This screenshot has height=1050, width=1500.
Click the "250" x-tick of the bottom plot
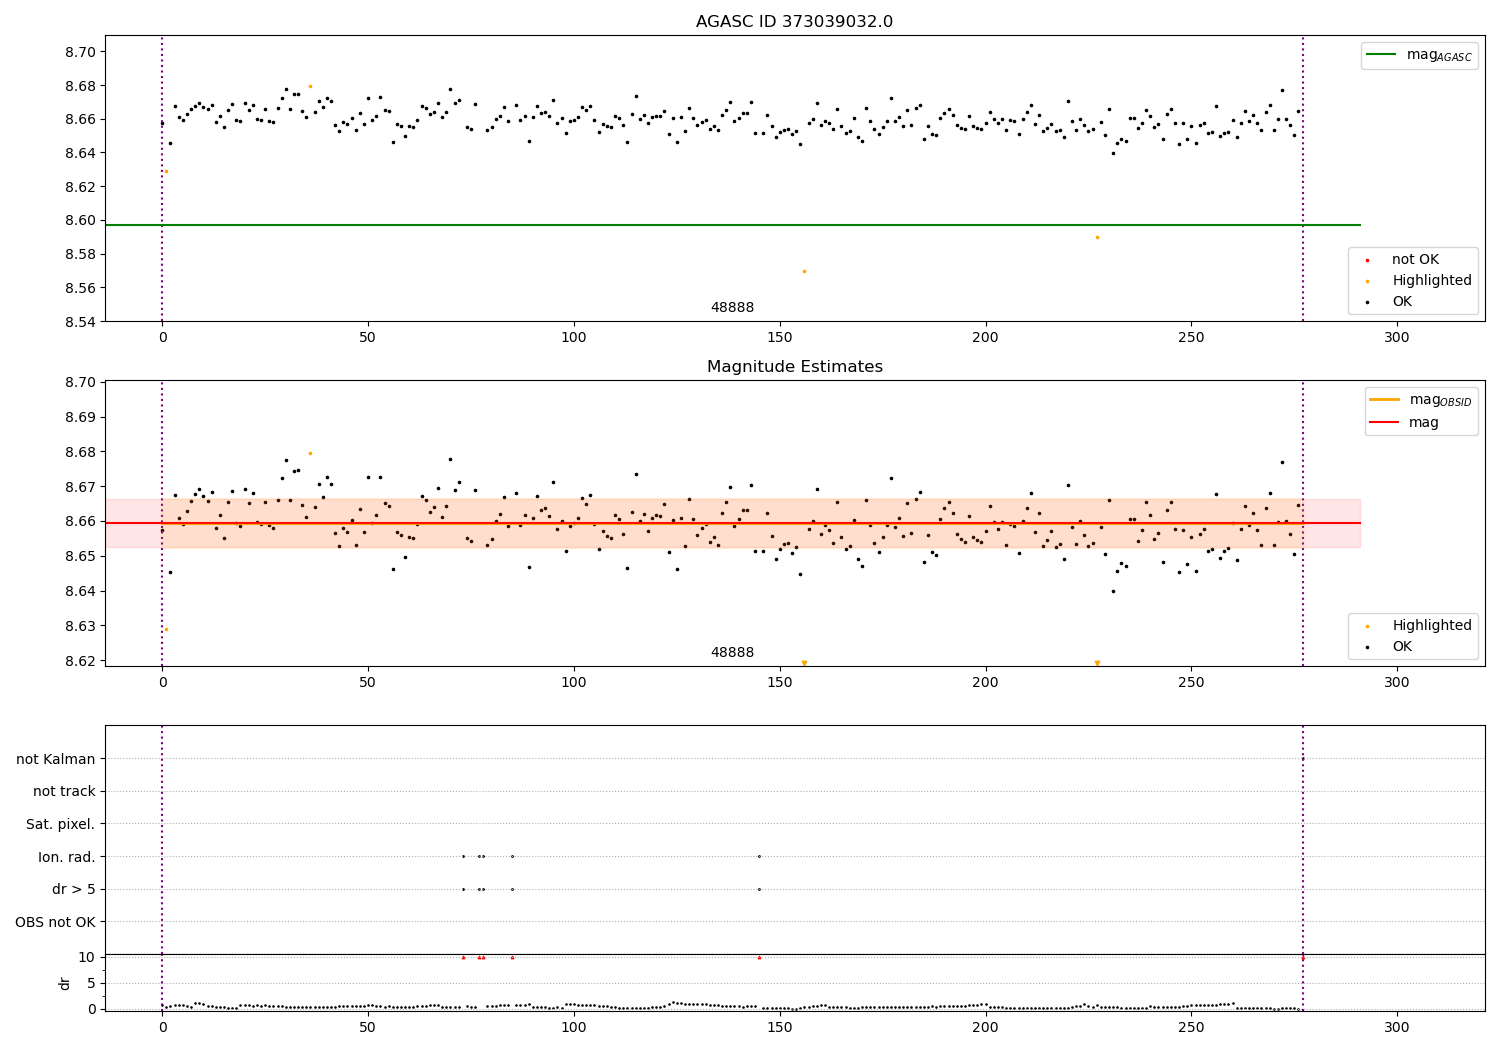click(x=1191, y=1027)
